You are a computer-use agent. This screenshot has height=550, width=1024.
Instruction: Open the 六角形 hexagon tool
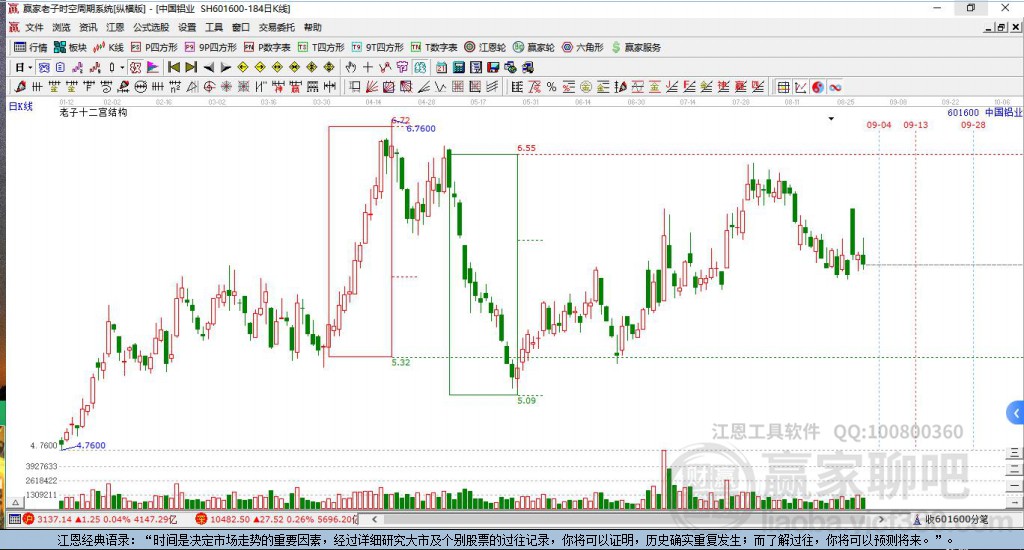pyautogui.click(x=583, y=47)
